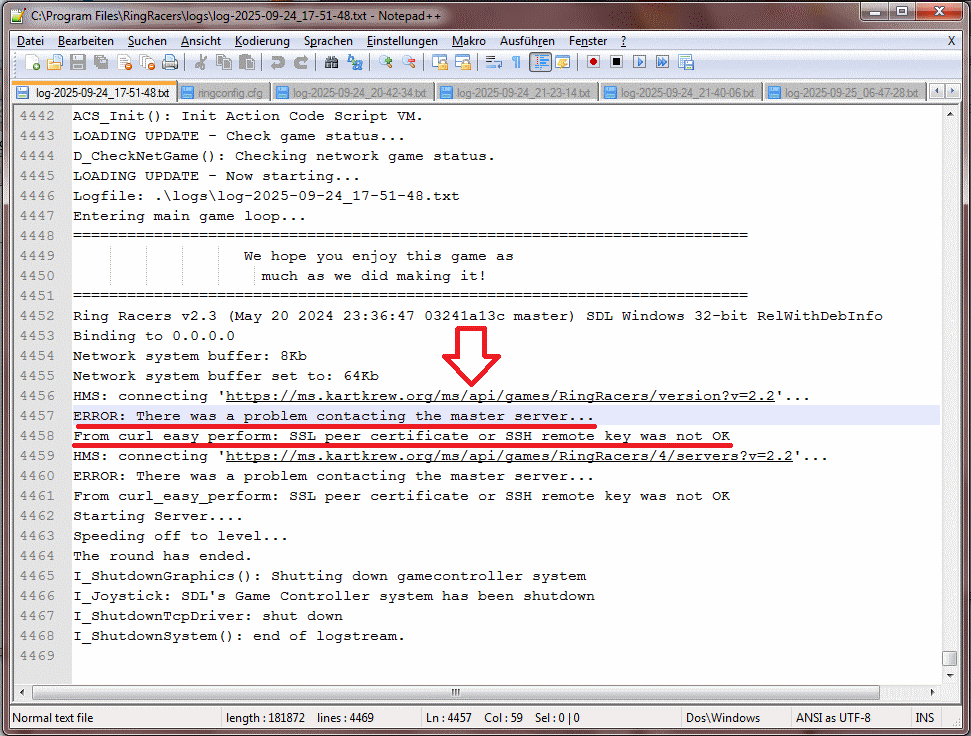This screenshot has height=736, width=971.
Task: Stop macro recording with the black square
Action: coord(616,62)
